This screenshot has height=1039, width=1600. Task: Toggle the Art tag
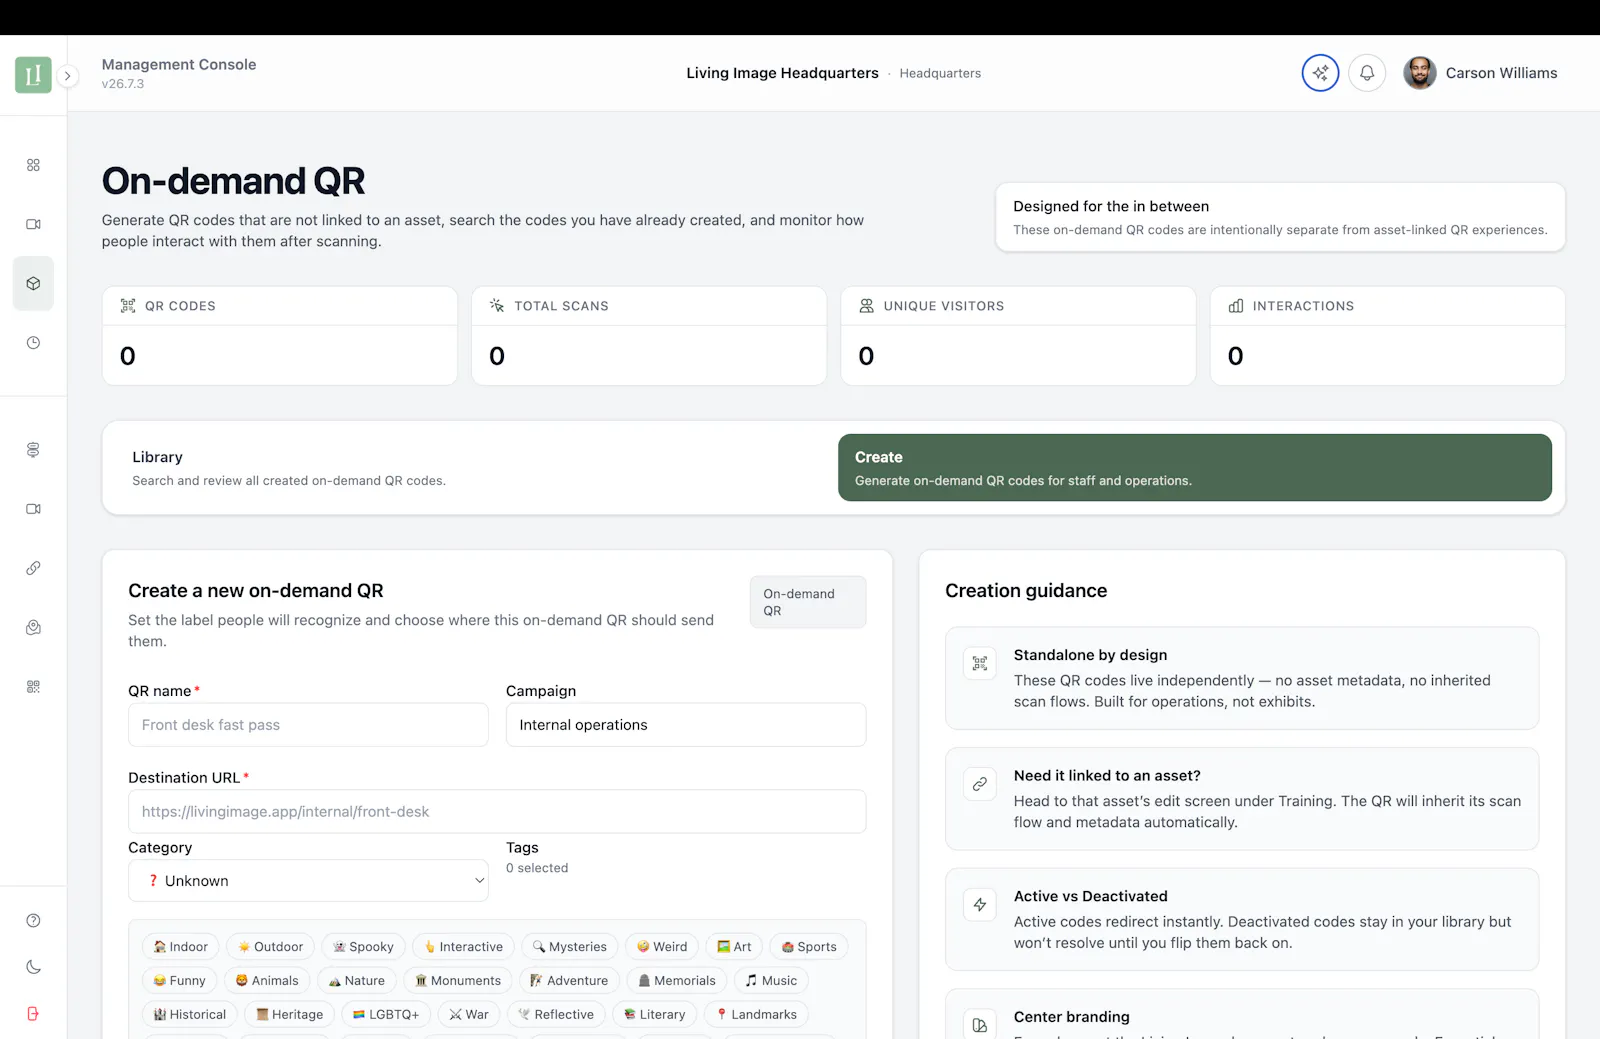point(734,947)
